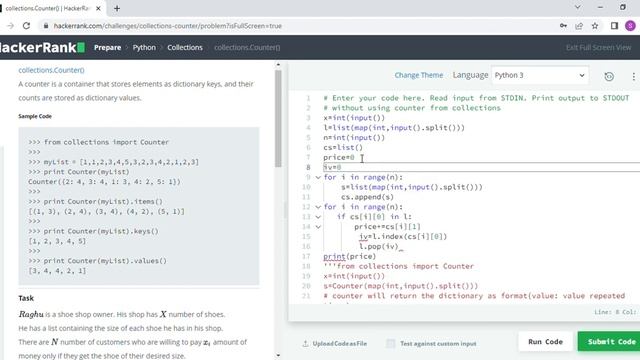Image resolution: width=640 pixels, height=360 pixels.
Task: Click Exit Full Screen View
Action: (598, 47)
